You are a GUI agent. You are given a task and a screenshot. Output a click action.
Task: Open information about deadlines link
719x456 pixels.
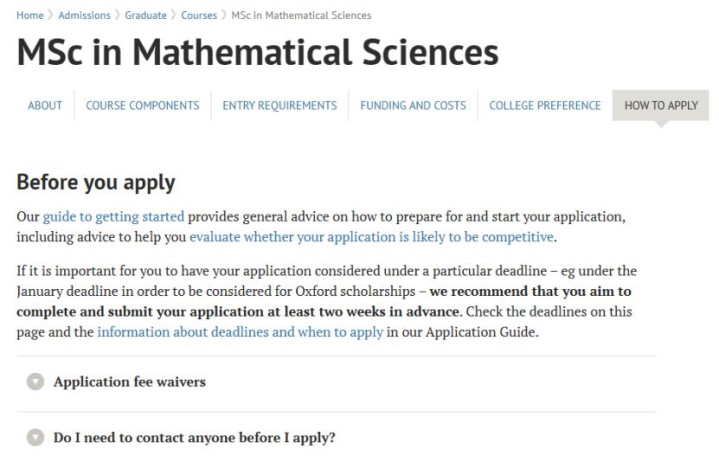click(x=240, y=332)
